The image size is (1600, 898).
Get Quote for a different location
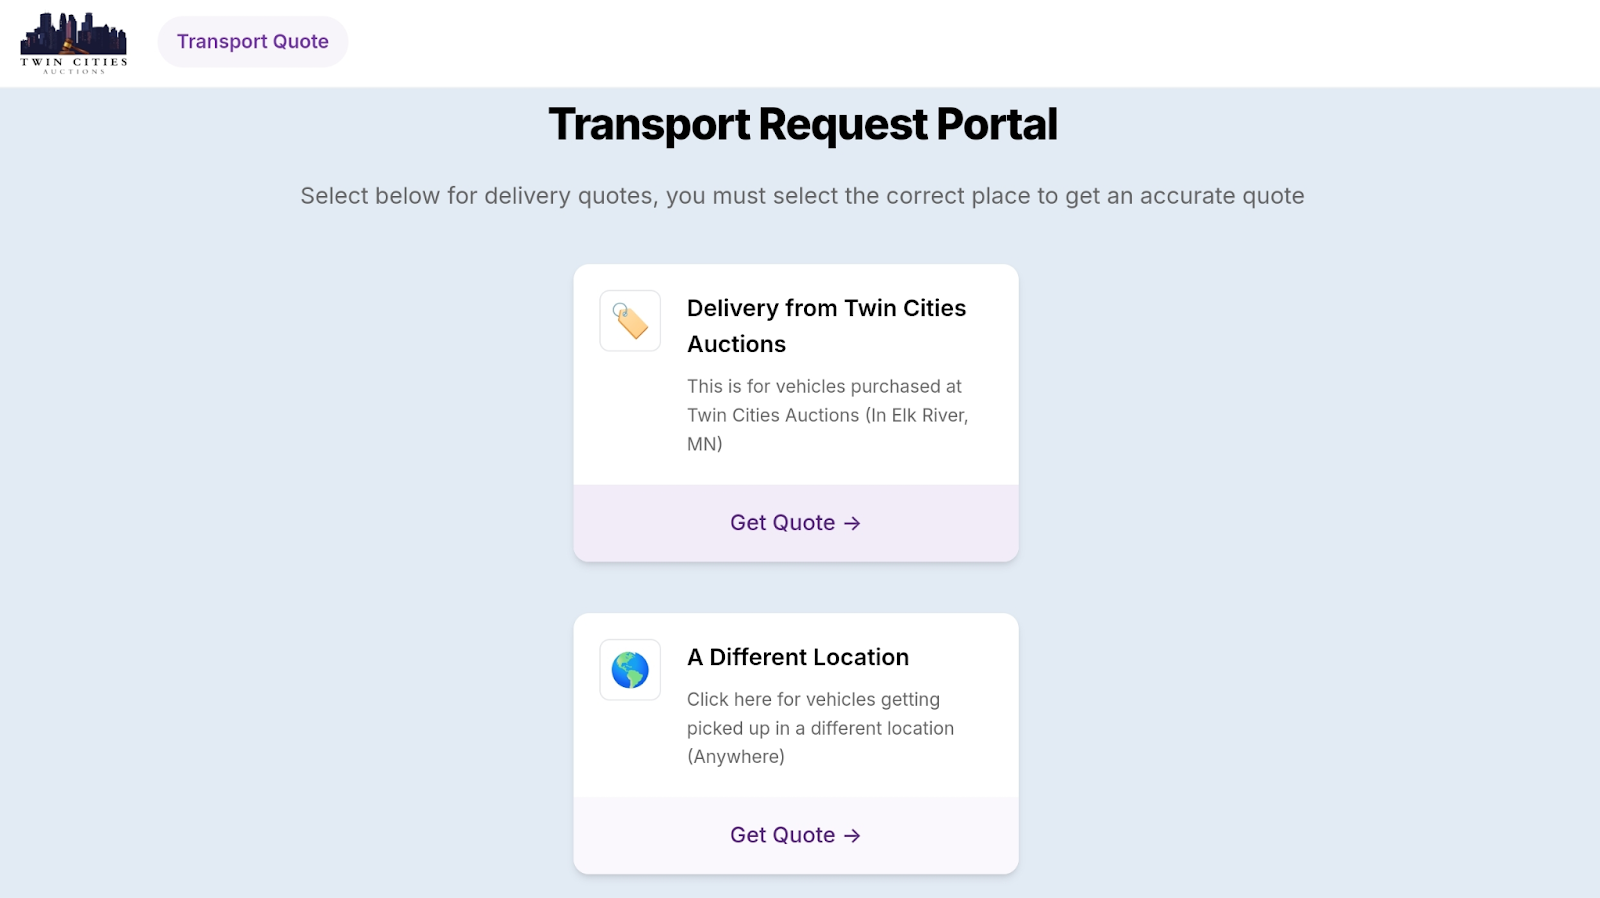point(783,835)
